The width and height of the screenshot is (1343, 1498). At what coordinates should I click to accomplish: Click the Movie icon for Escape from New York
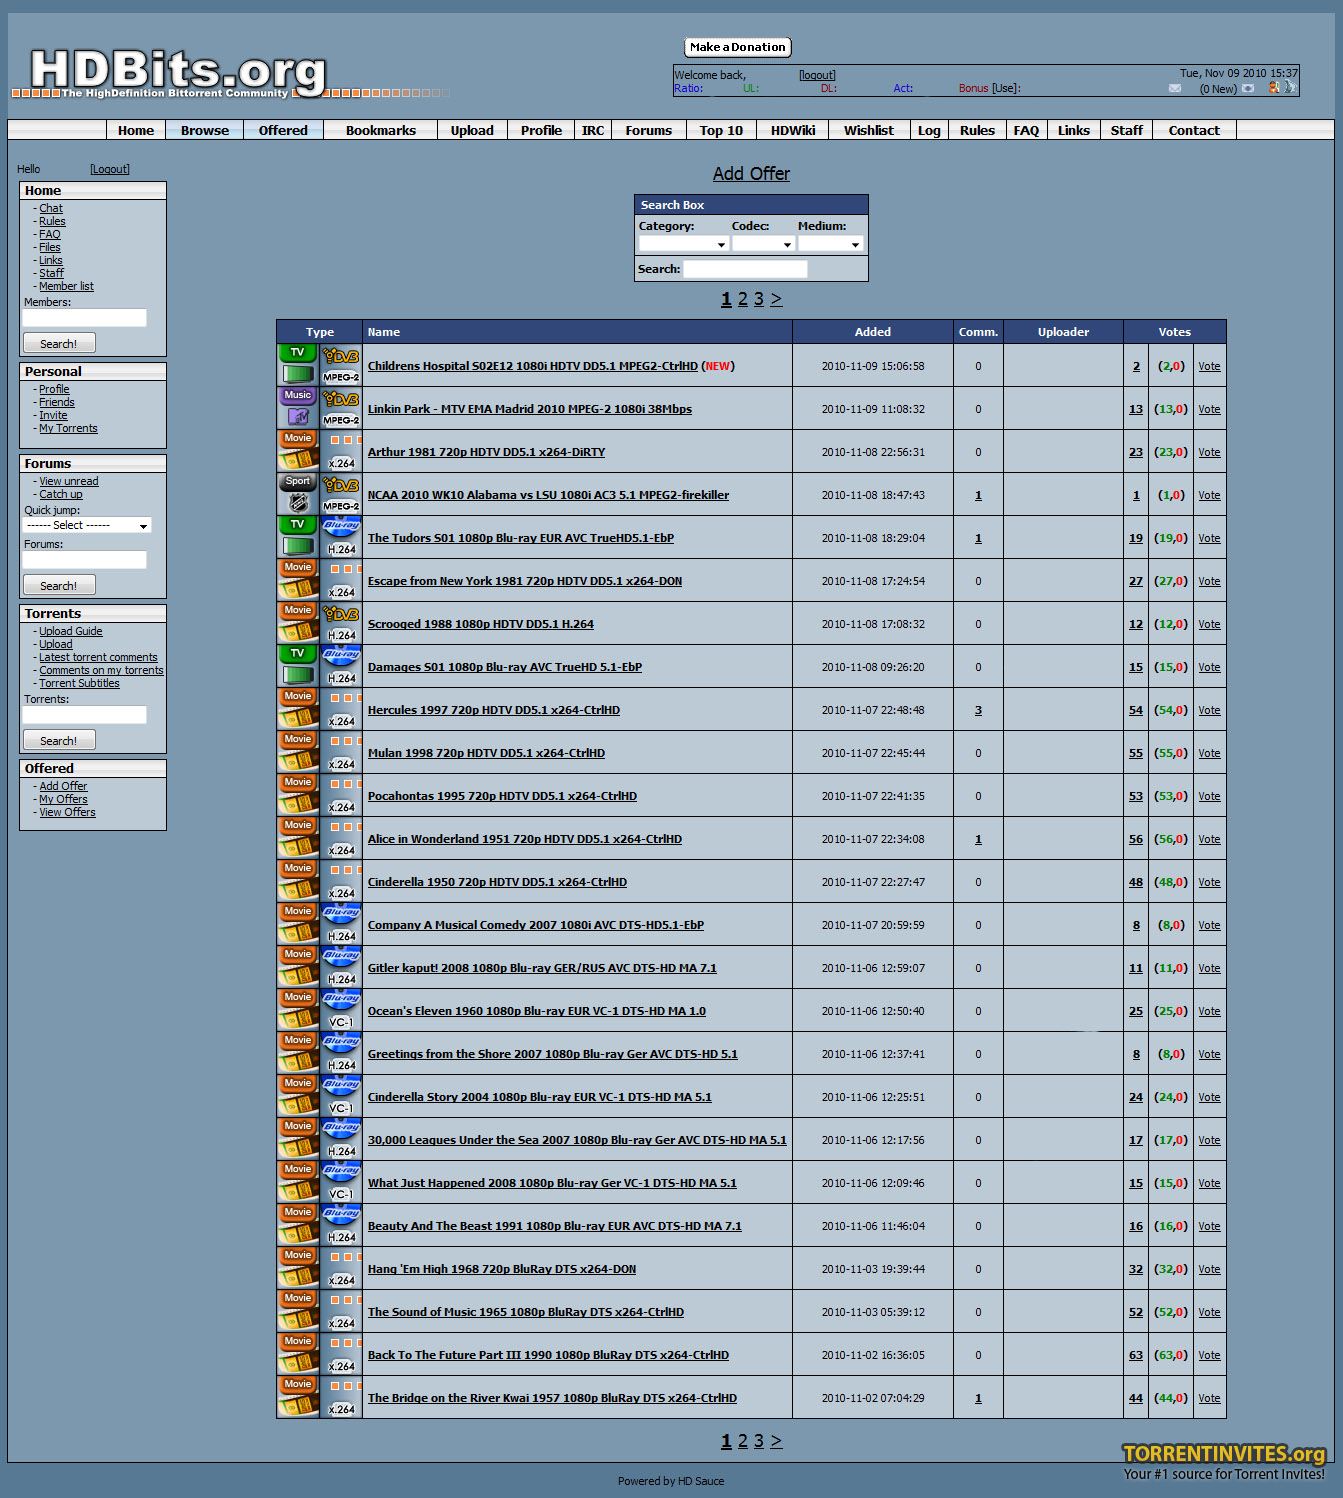(x=298, y=580)
